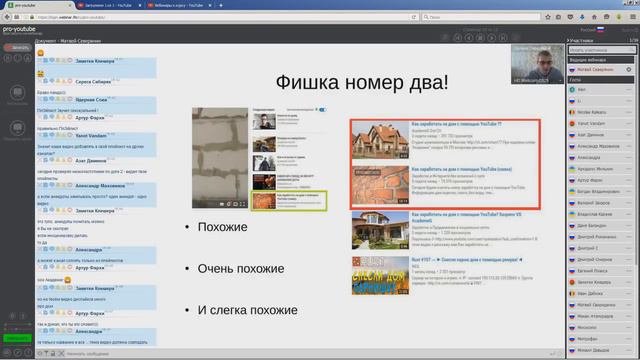
Task: Click the participants search field
Action: point(602,50)
